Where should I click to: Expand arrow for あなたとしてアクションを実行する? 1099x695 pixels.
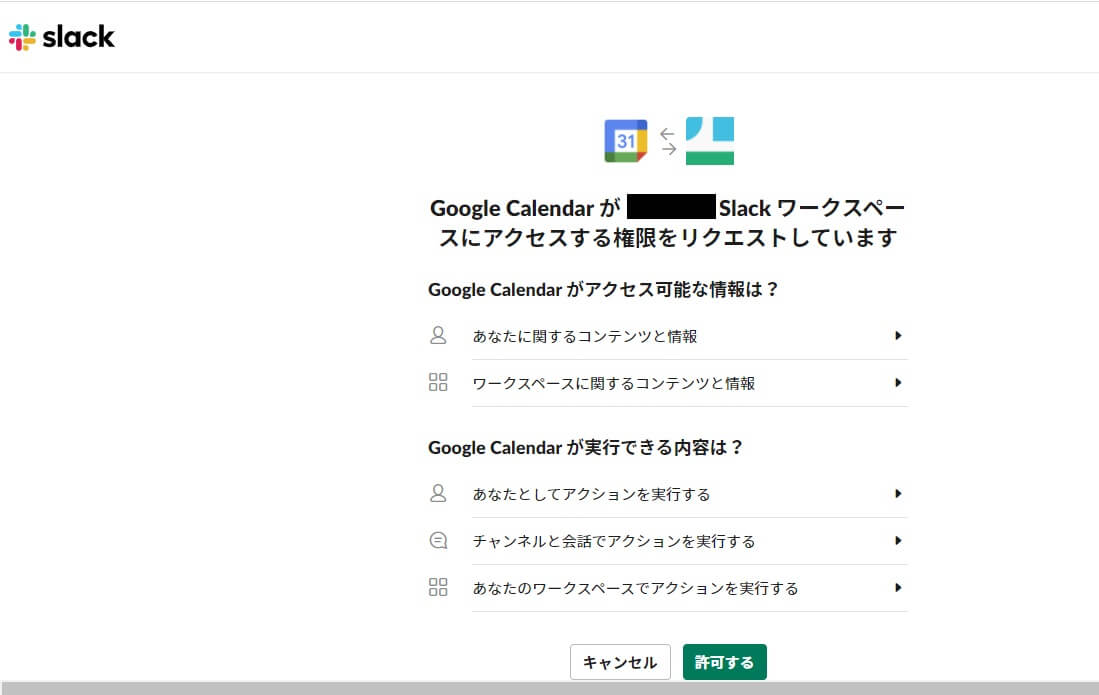[x=898, y=493]
